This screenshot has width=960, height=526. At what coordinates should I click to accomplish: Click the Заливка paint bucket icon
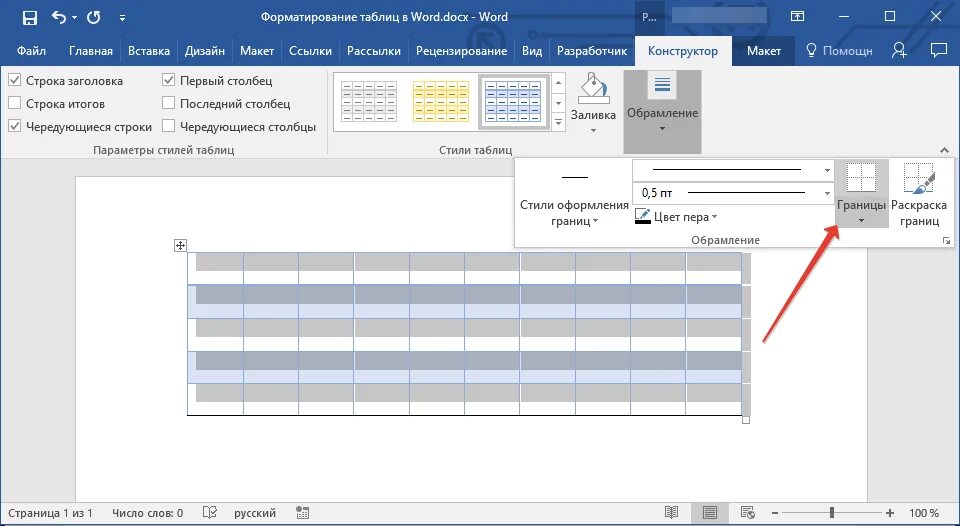coord(593,89)
